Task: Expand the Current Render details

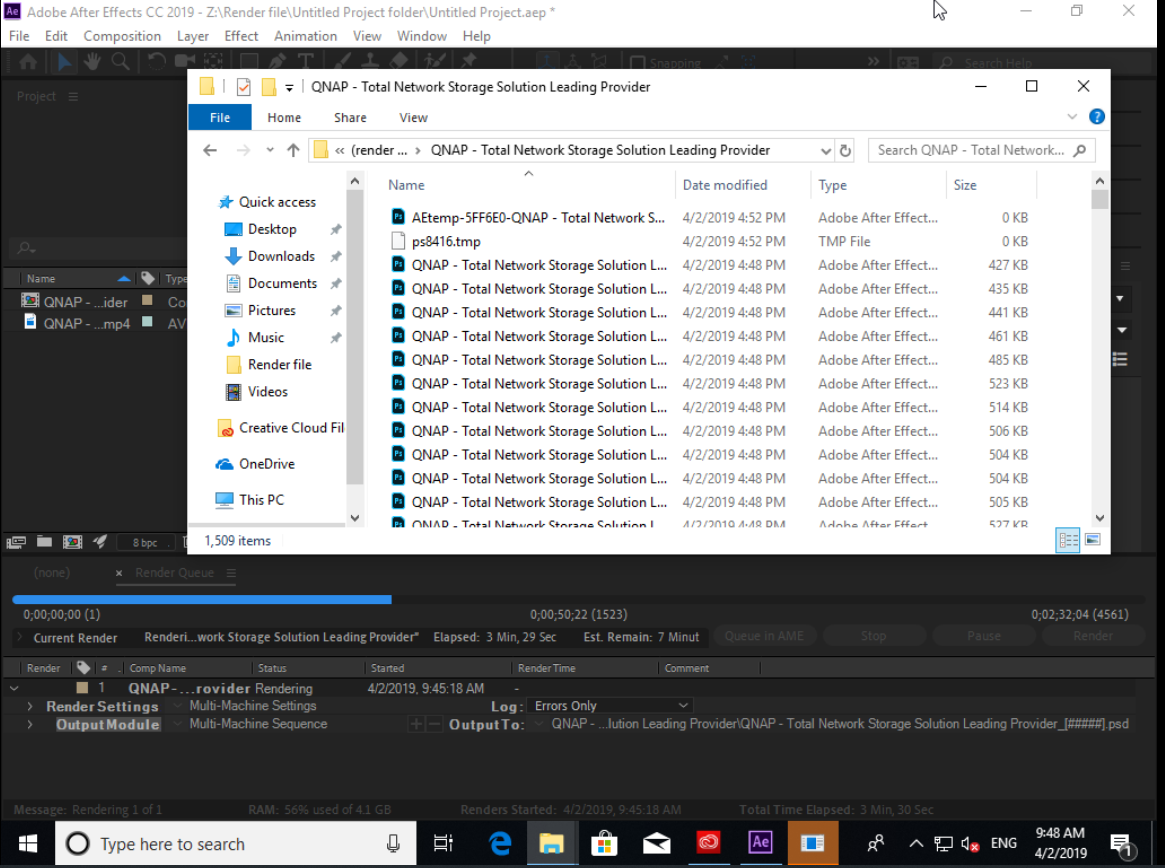Action: tap(19, 638)
